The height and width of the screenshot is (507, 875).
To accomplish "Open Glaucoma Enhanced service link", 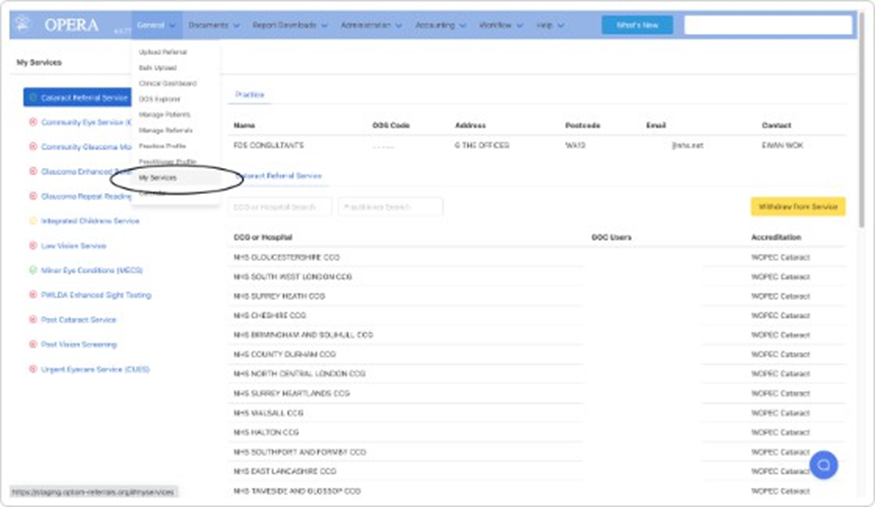I will pos(86,171).
